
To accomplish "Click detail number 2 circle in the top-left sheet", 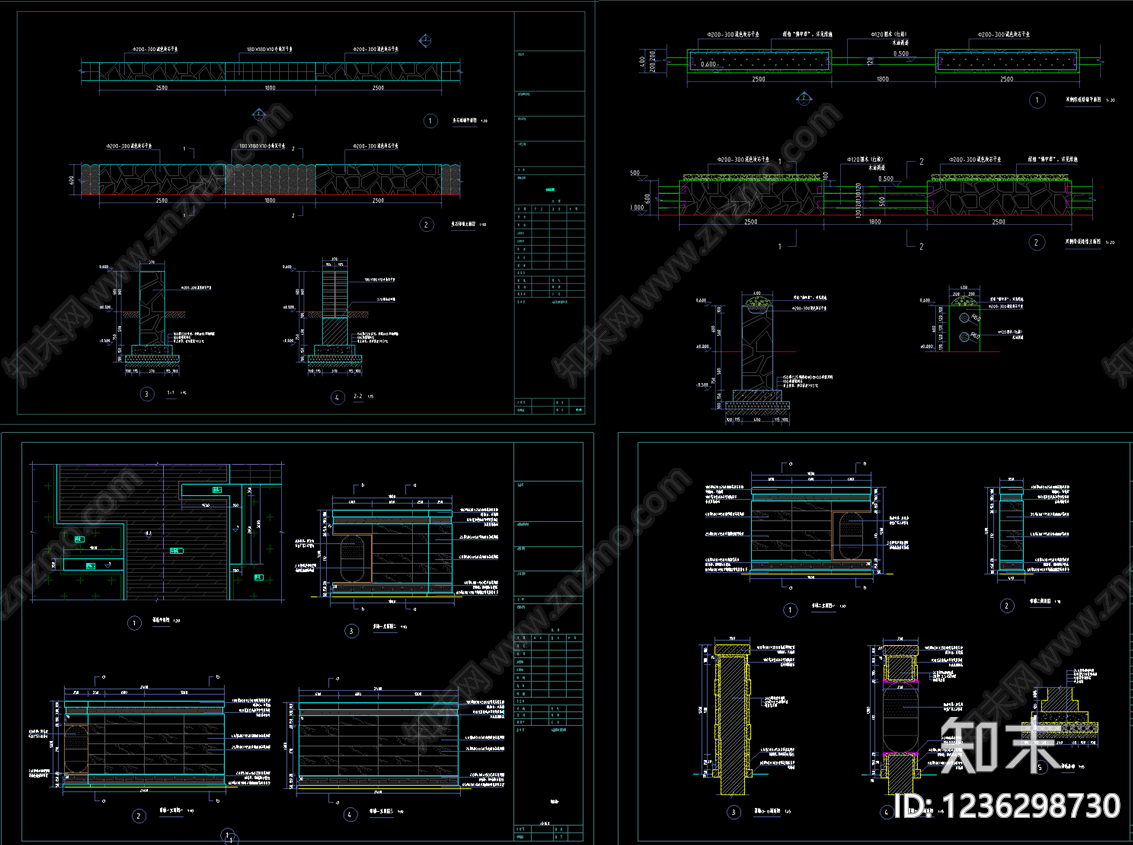I will [426, 225].
